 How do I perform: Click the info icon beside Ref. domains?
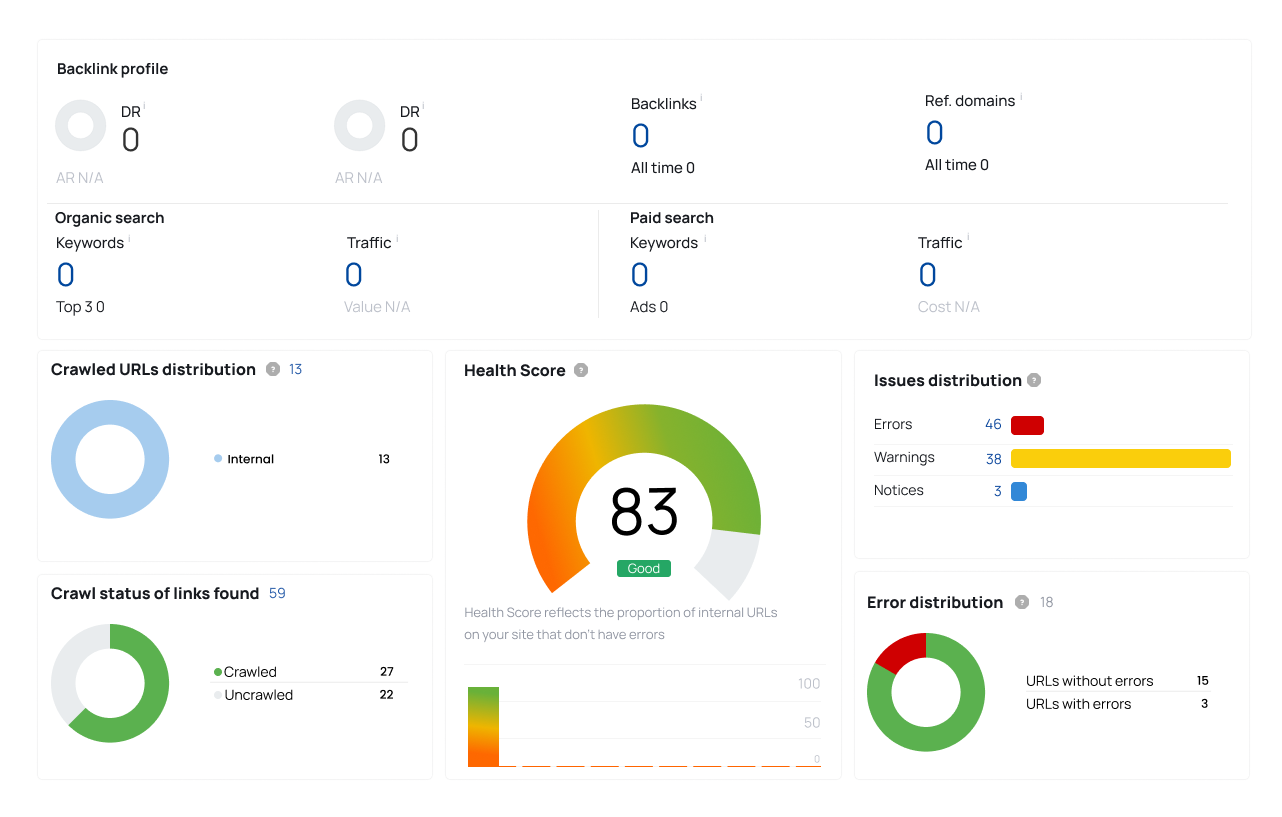(1020, 96)
